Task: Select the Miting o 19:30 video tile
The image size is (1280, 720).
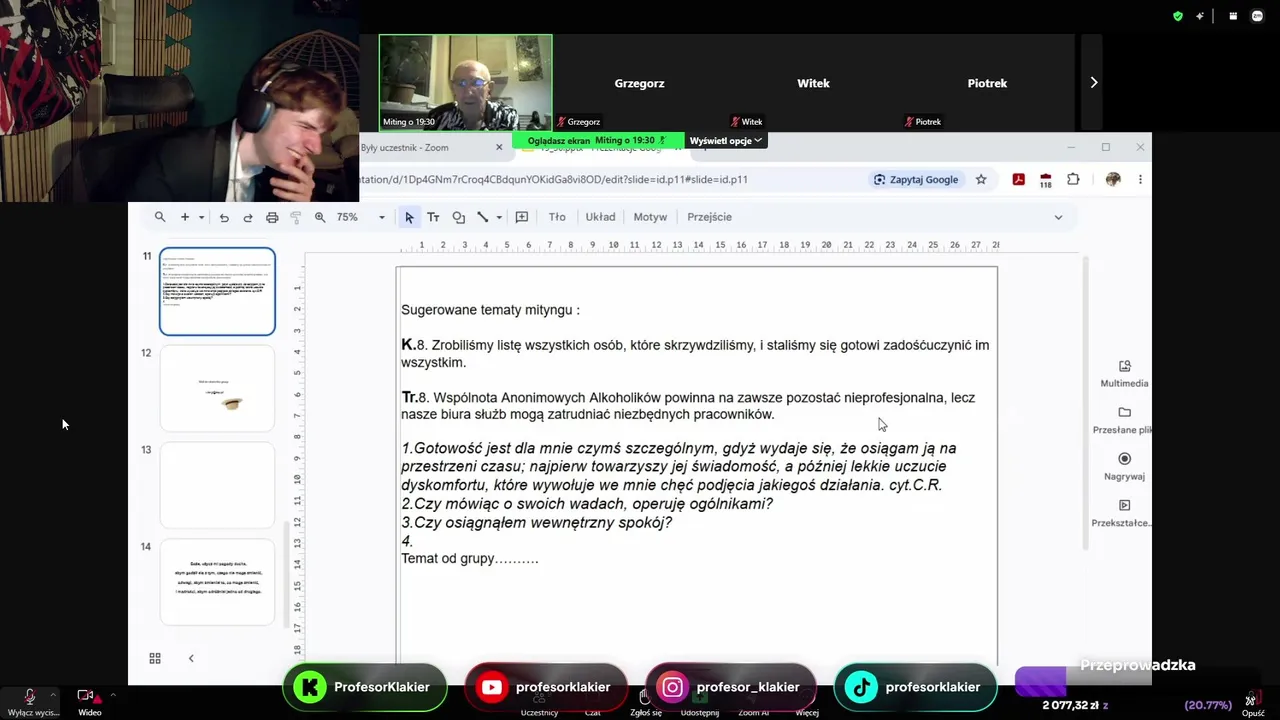Action: coord(465,83)
